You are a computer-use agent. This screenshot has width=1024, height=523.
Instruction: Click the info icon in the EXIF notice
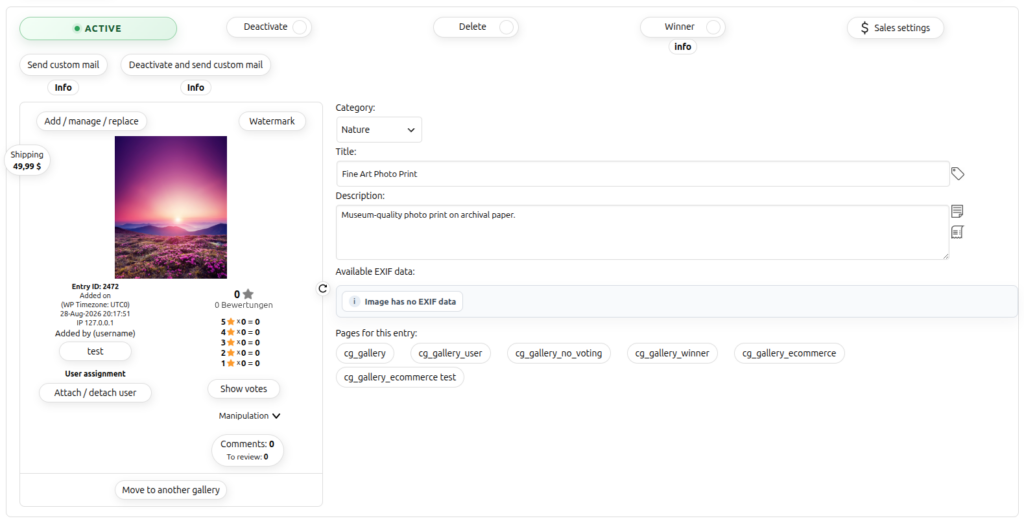tap(354, 302)
